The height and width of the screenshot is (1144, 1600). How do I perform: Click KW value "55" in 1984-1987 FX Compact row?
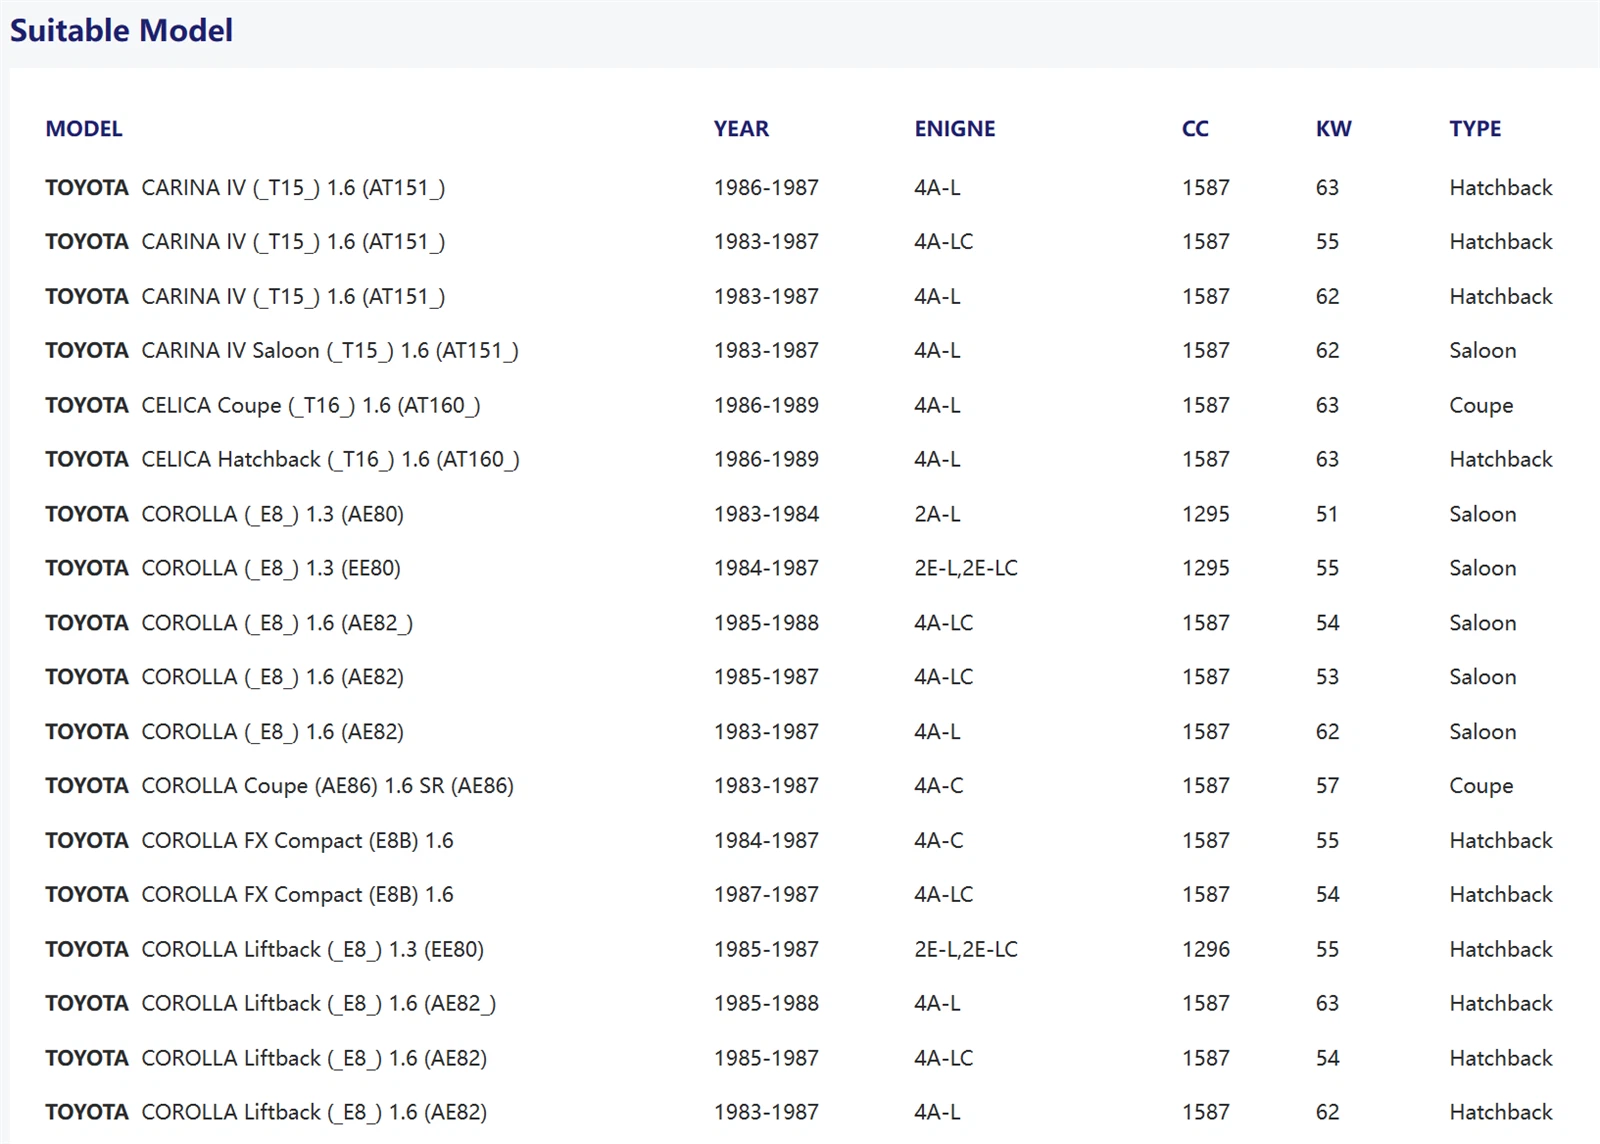[1327, 841]
